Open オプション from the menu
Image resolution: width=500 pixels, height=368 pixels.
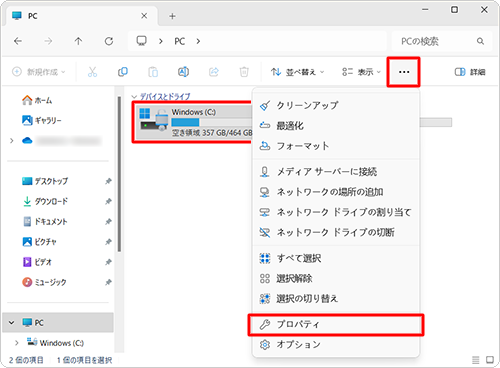coord(336,345)
